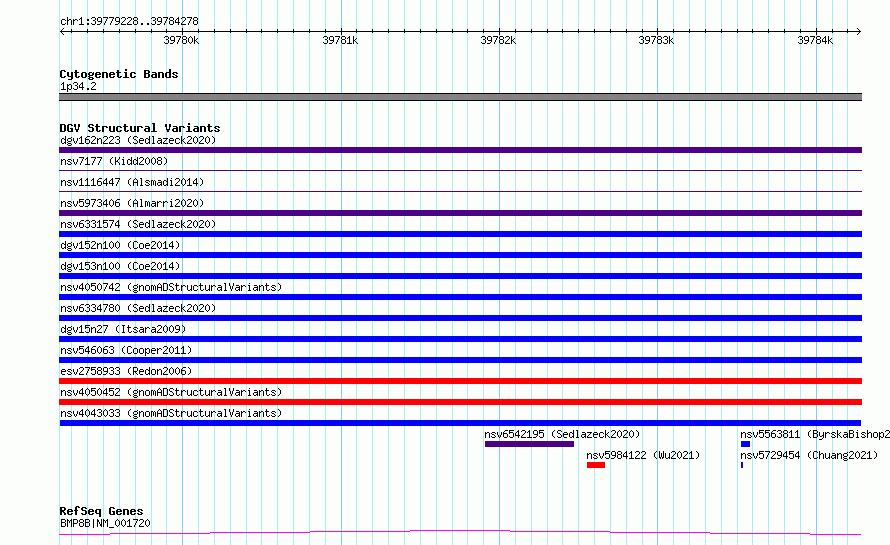Viewport: 890px width, 545px height.
Task: Click the small blue nsv5563811 bar
Action: [745, 444]
